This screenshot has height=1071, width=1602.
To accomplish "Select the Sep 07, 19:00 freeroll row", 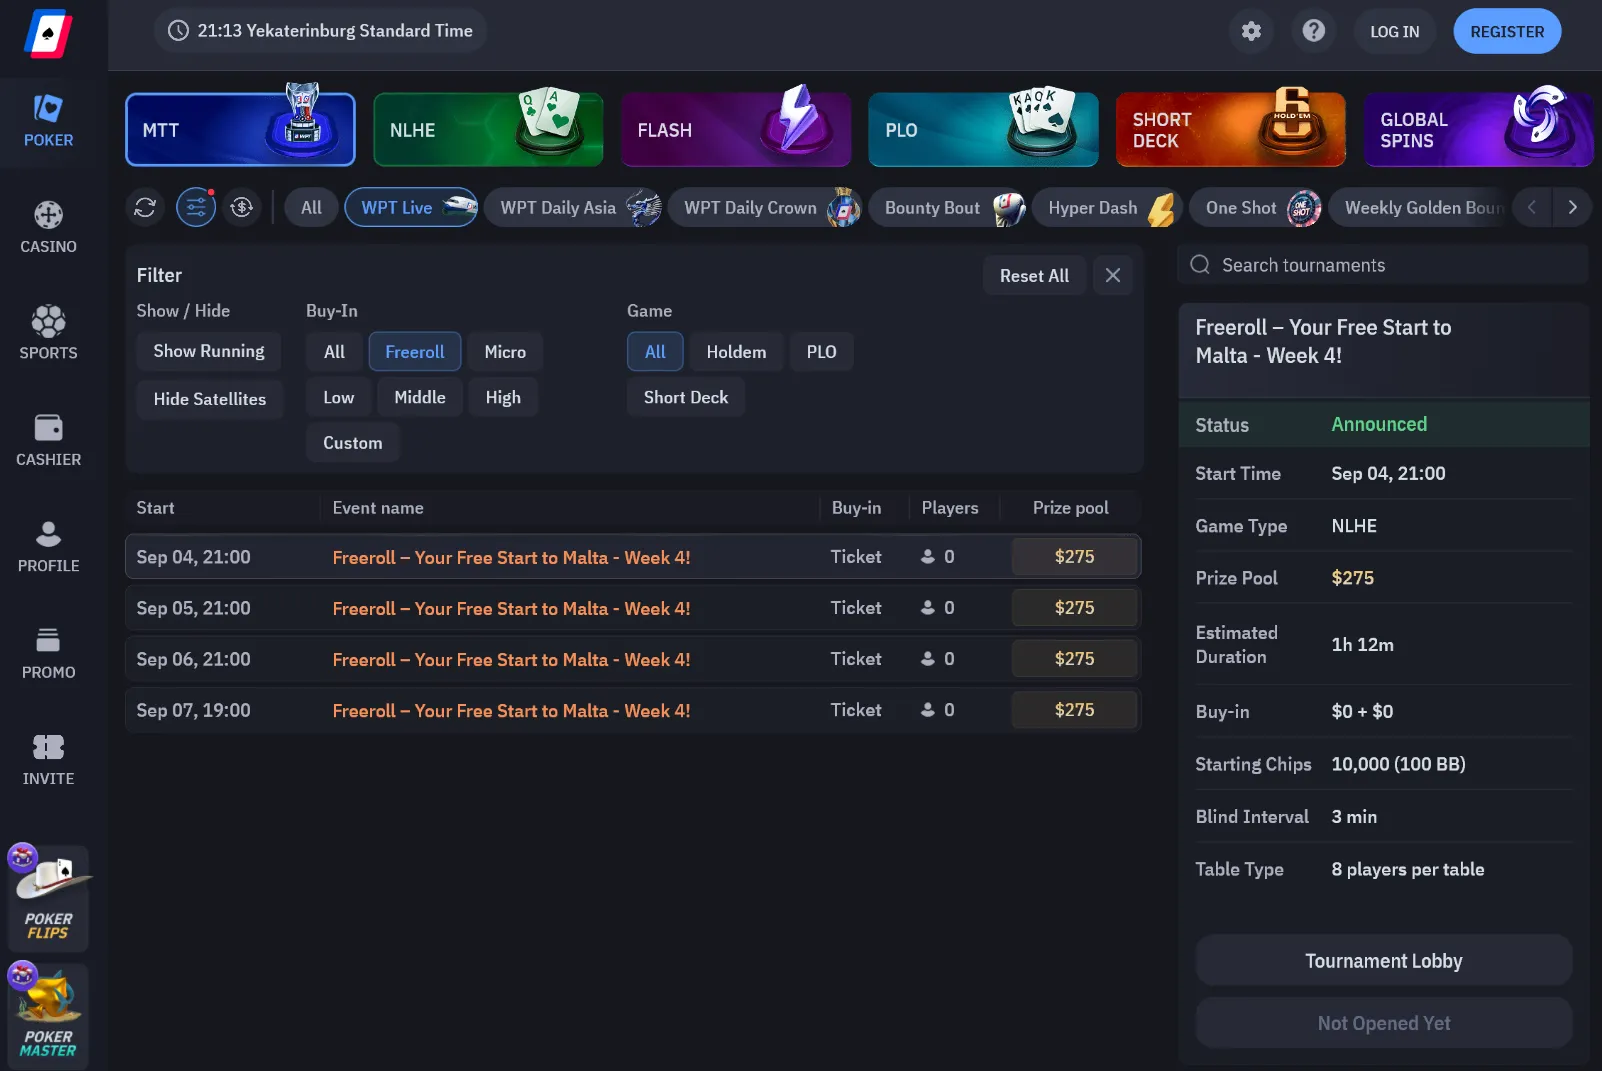I will pos(633,710).
